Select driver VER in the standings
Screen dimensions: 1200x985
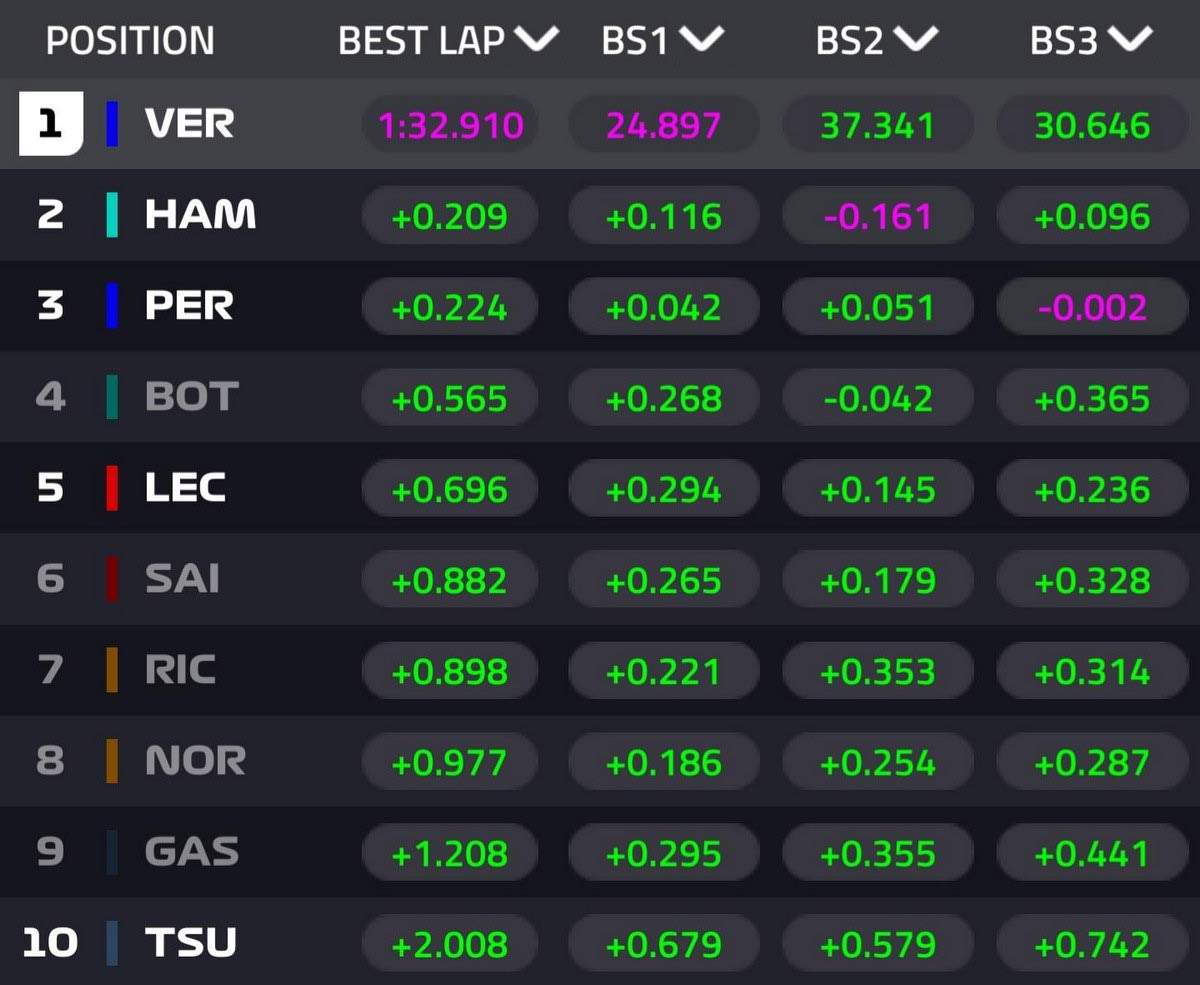pyautogui.click(x=190, y=124)
